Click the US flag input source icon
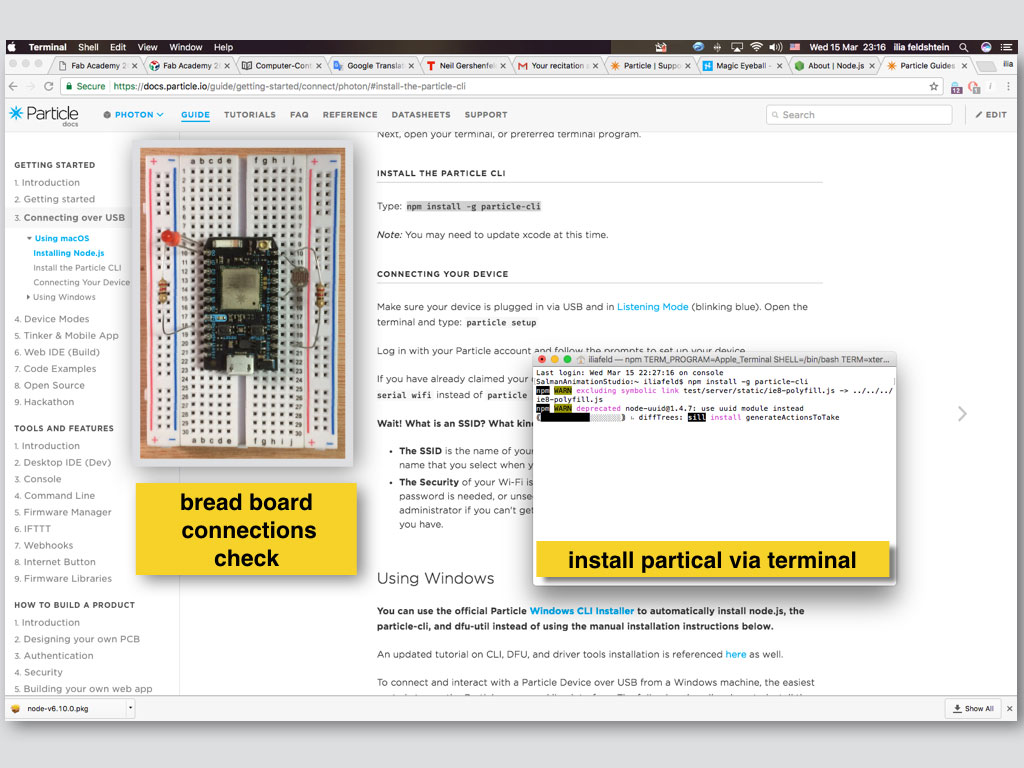The height and width of the screenshot is (768, 1024). [795, 47]
